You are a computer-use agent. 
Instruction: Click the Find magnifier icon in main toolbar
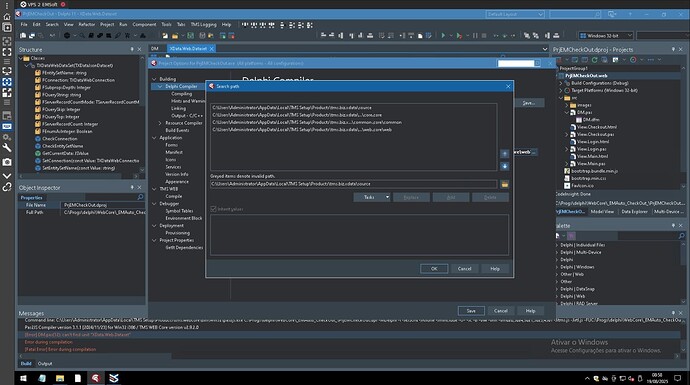82,36
